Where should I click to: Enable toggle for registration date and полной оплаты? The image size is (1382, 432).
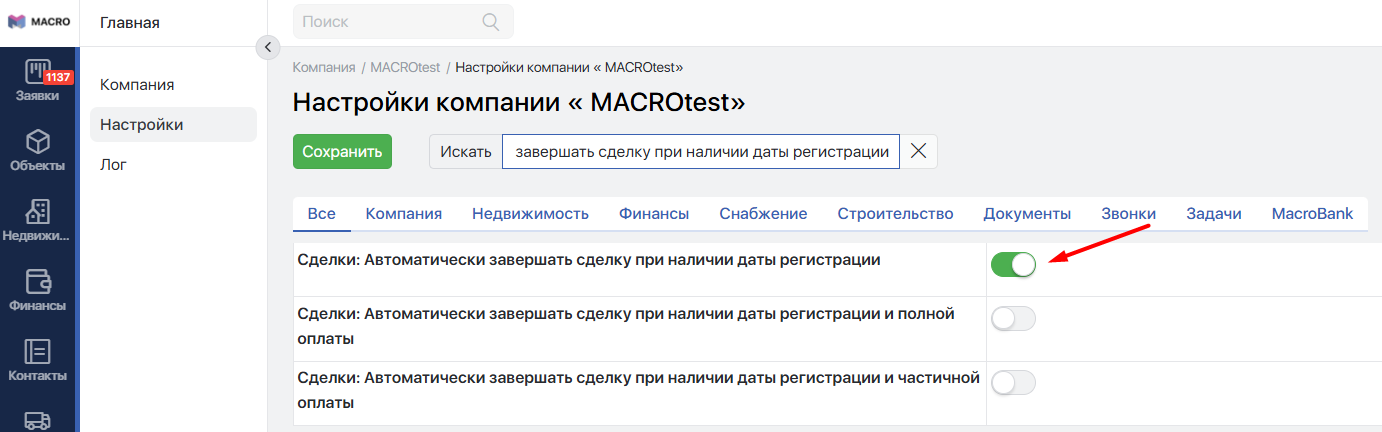coord(1013,319)
